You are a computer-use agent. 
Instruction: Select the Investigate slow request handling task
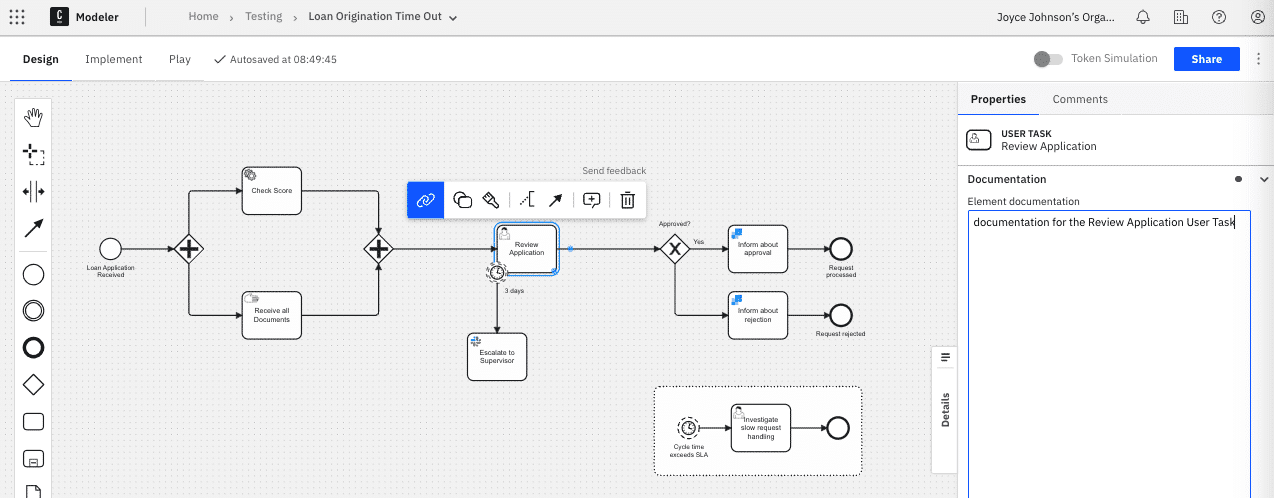click(x=761, y=428)
